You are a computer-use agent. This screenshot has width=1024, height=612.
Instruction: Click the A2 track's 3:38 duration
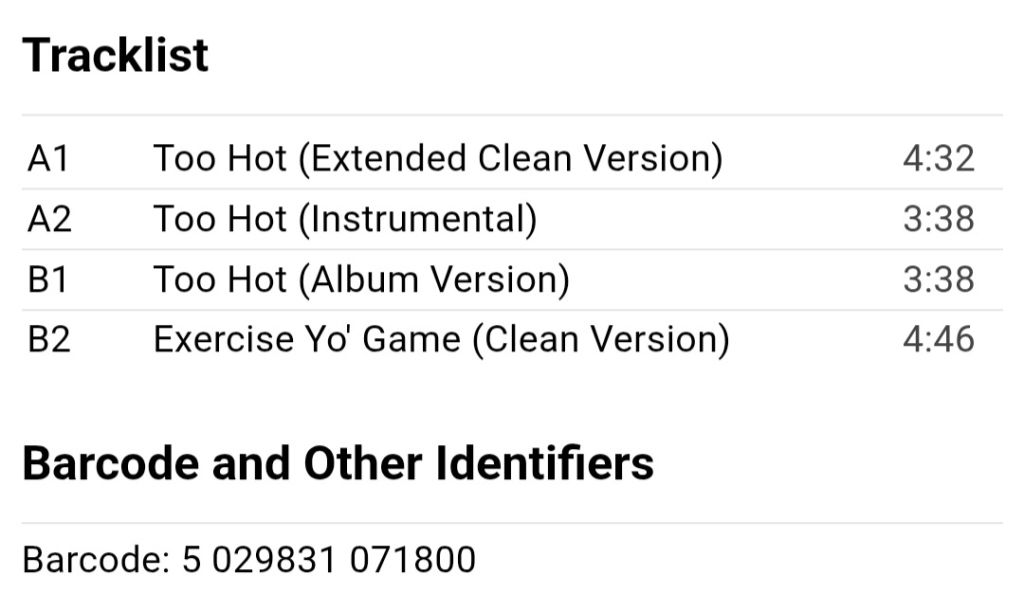pos(938,219)
